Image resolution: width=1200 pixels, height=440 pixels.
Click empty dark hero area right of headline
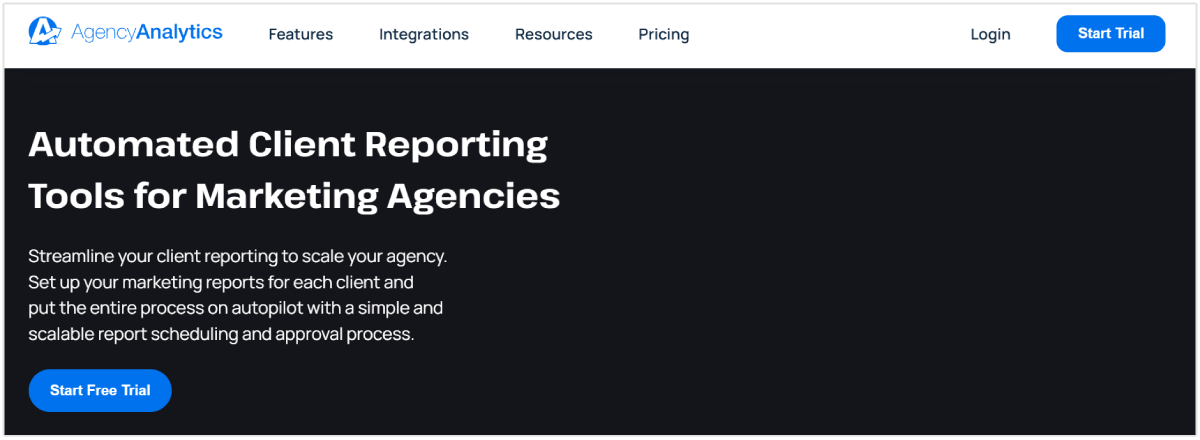tap(880, 250)
